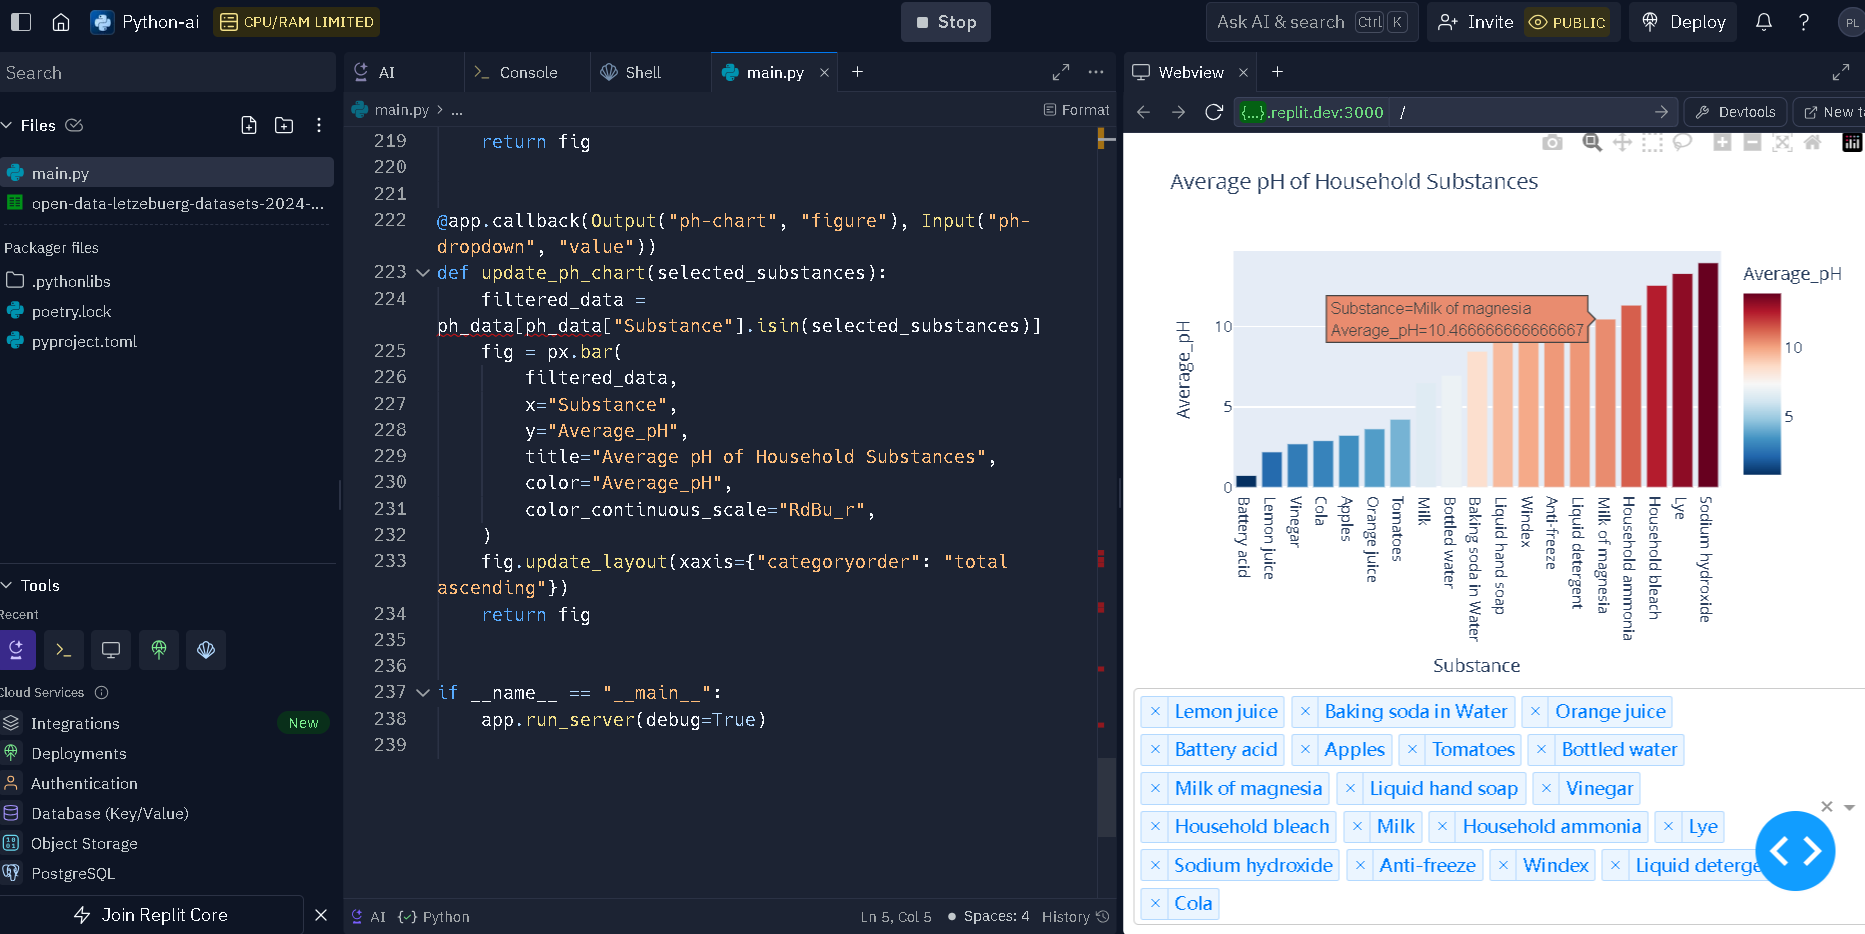Open the substance dropdown arrow

coord(1849,807)
